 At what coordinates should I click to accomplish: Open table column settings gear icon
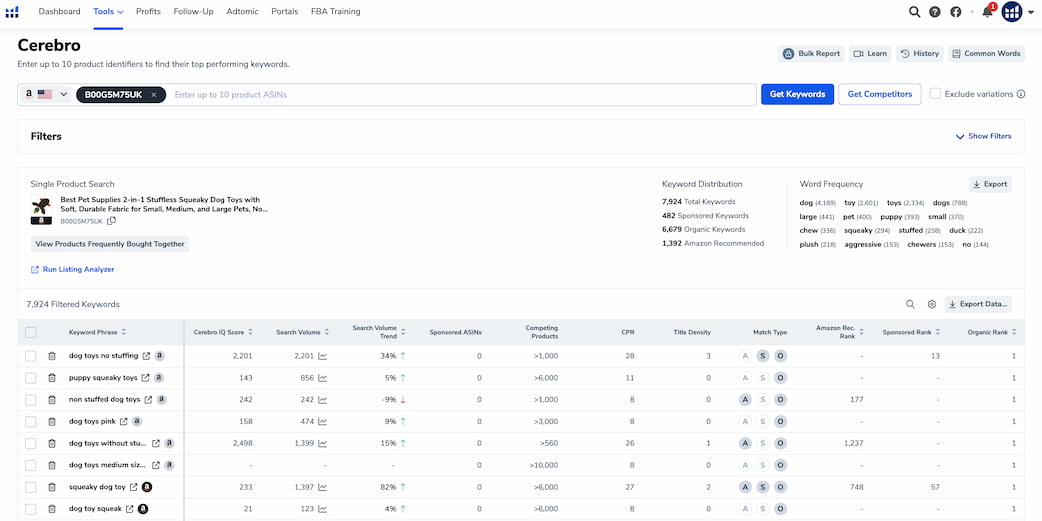(x=932, y=304)
